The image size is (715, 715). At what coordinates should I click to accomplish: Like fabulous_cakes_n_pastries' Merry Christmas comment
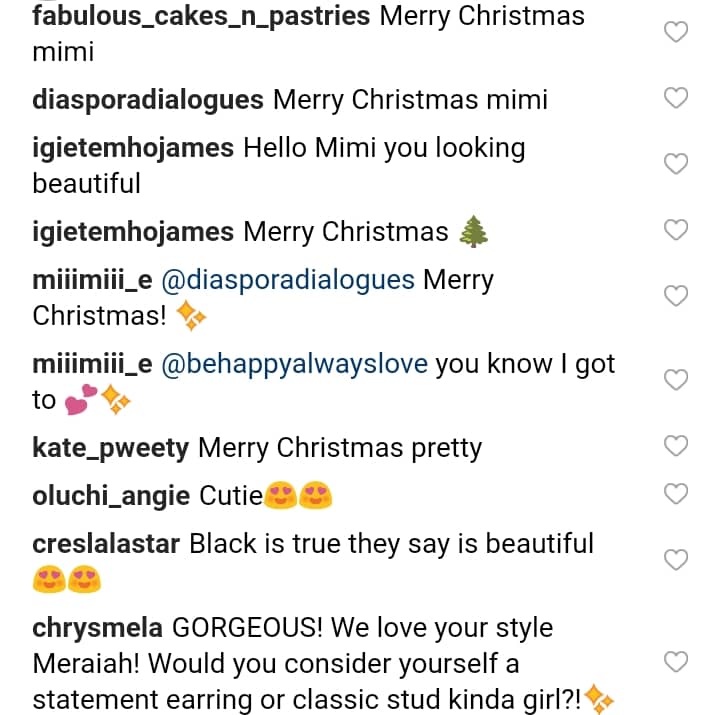click(x=676, y=33)
